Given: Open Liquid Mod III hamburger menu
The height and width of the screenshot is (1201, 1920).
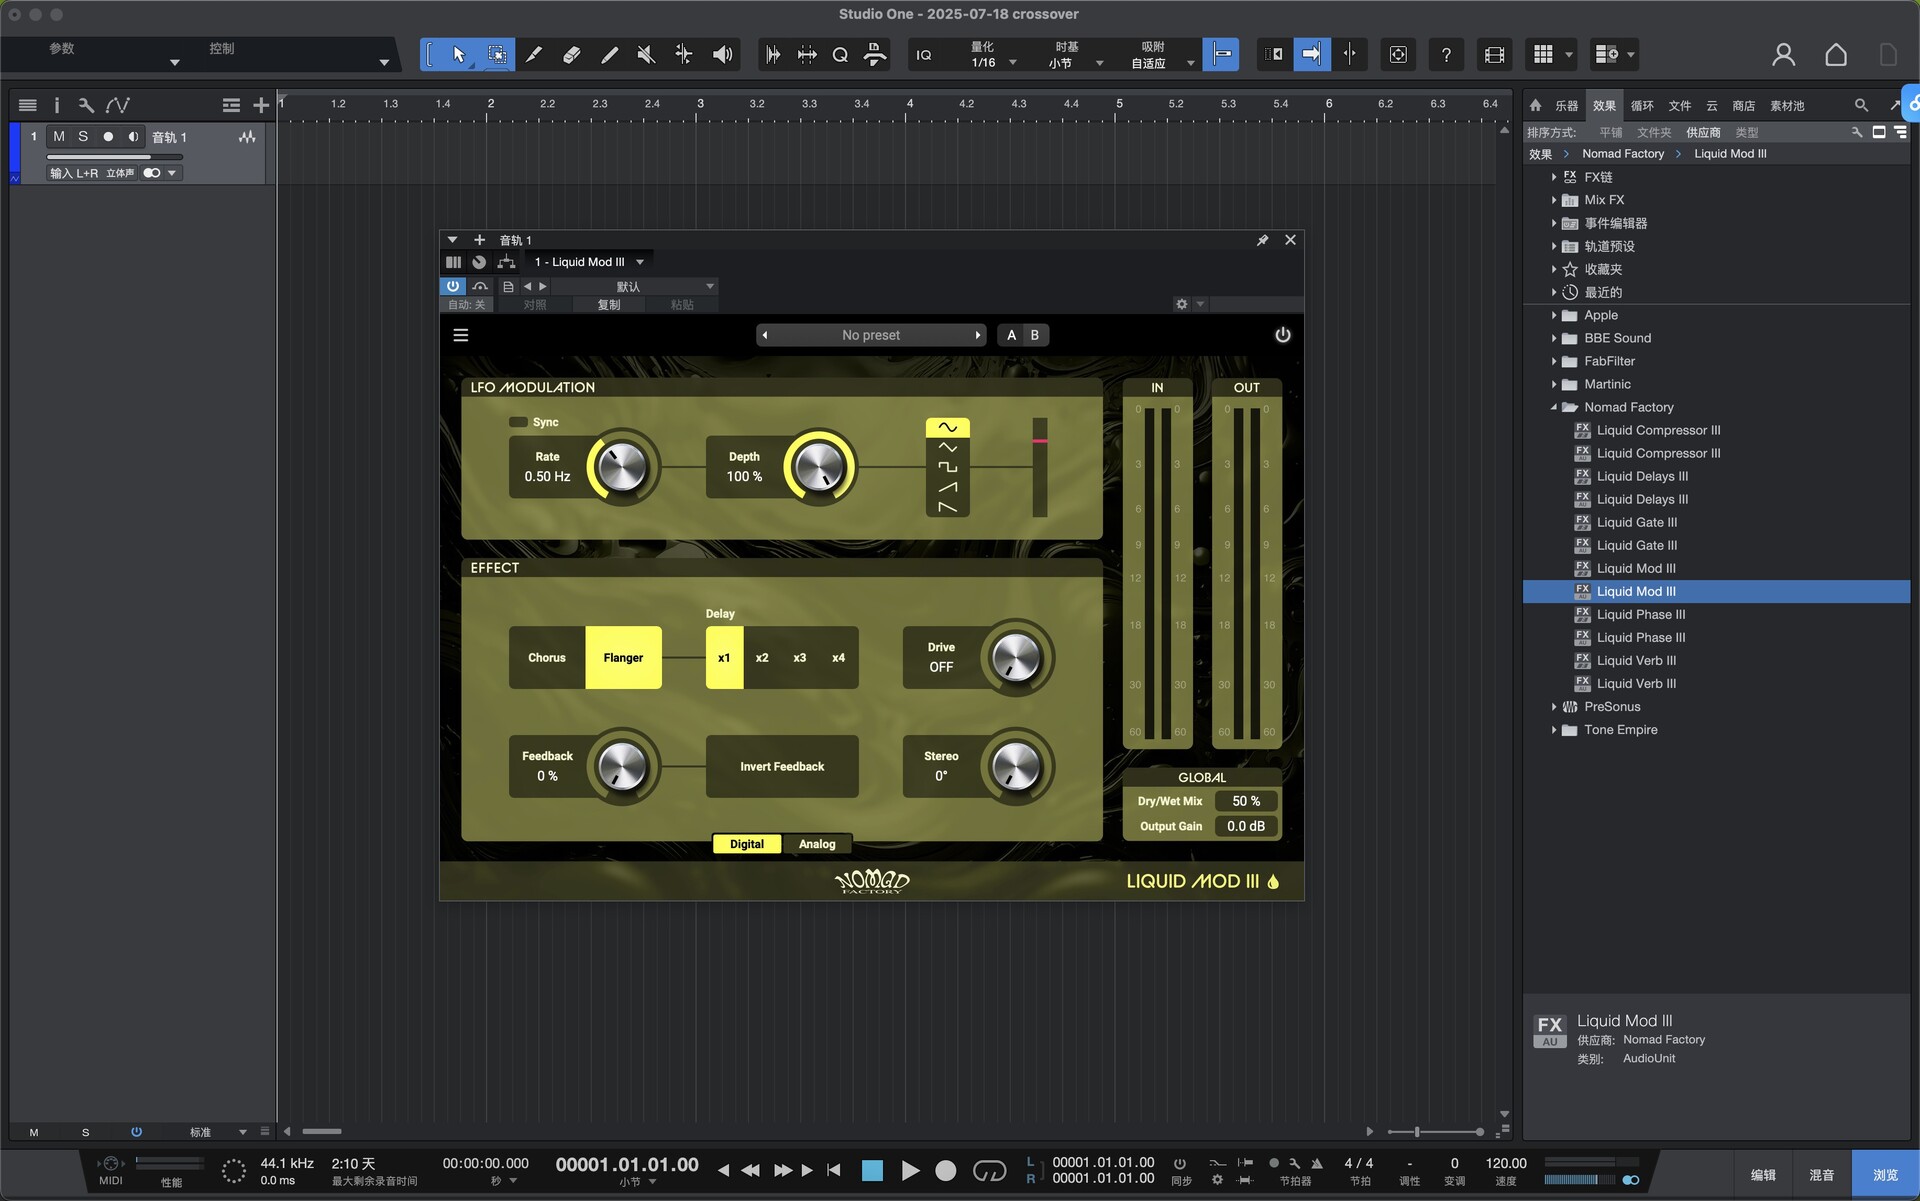Looking at the screenshot, I should pyautogui.click(x=461, y=335).
